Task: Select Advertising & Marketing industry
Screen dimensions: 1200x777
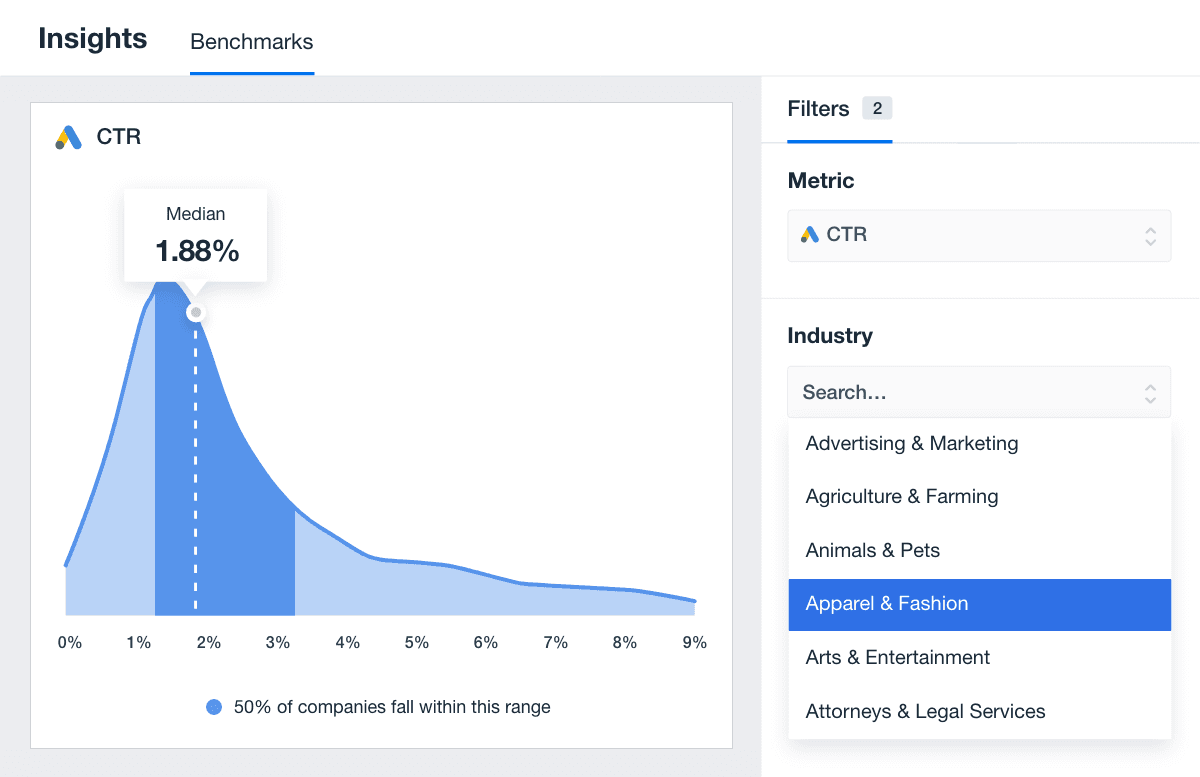Action: pos(912,443)
